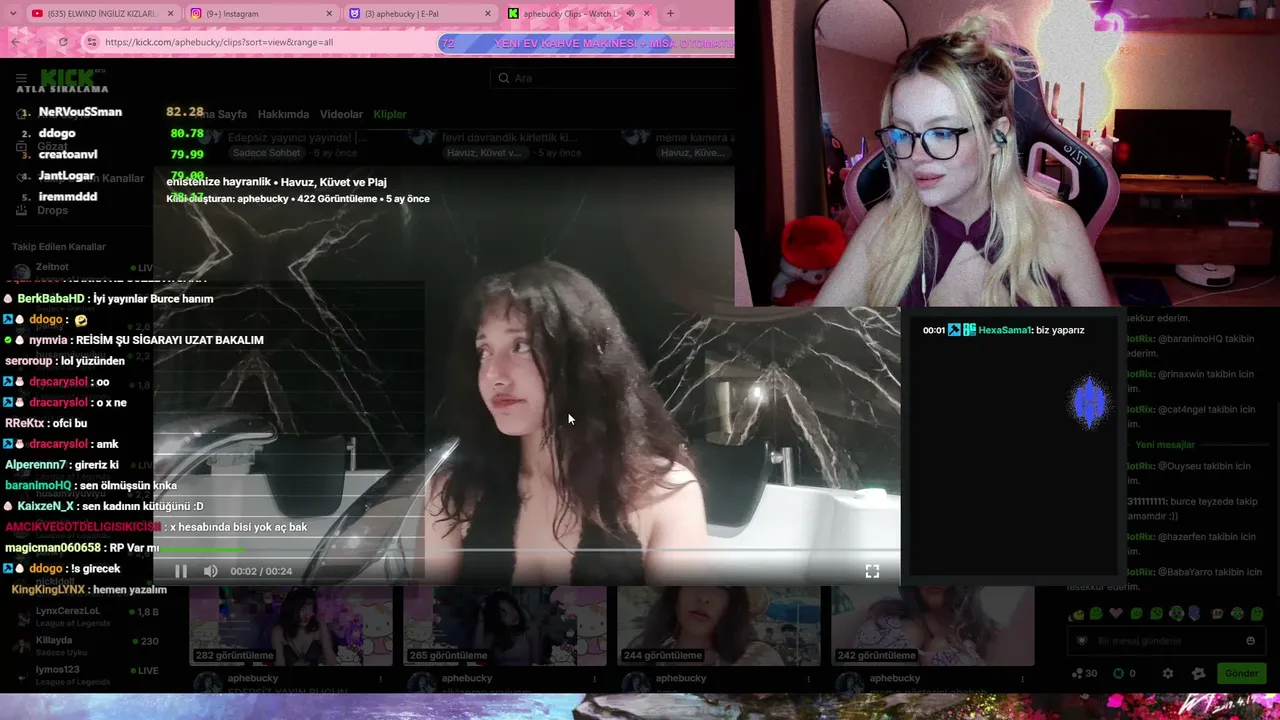Click NeRVouSSman in the leaderboard
The height and width of the screenshot is (720, 1280).
[80, 112]
